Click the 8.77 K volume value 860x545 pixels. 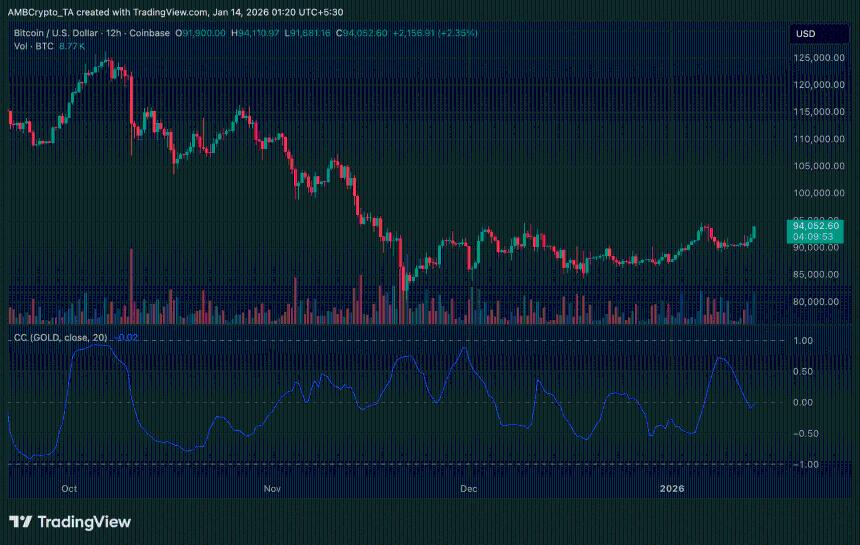[x=74, y=46]
